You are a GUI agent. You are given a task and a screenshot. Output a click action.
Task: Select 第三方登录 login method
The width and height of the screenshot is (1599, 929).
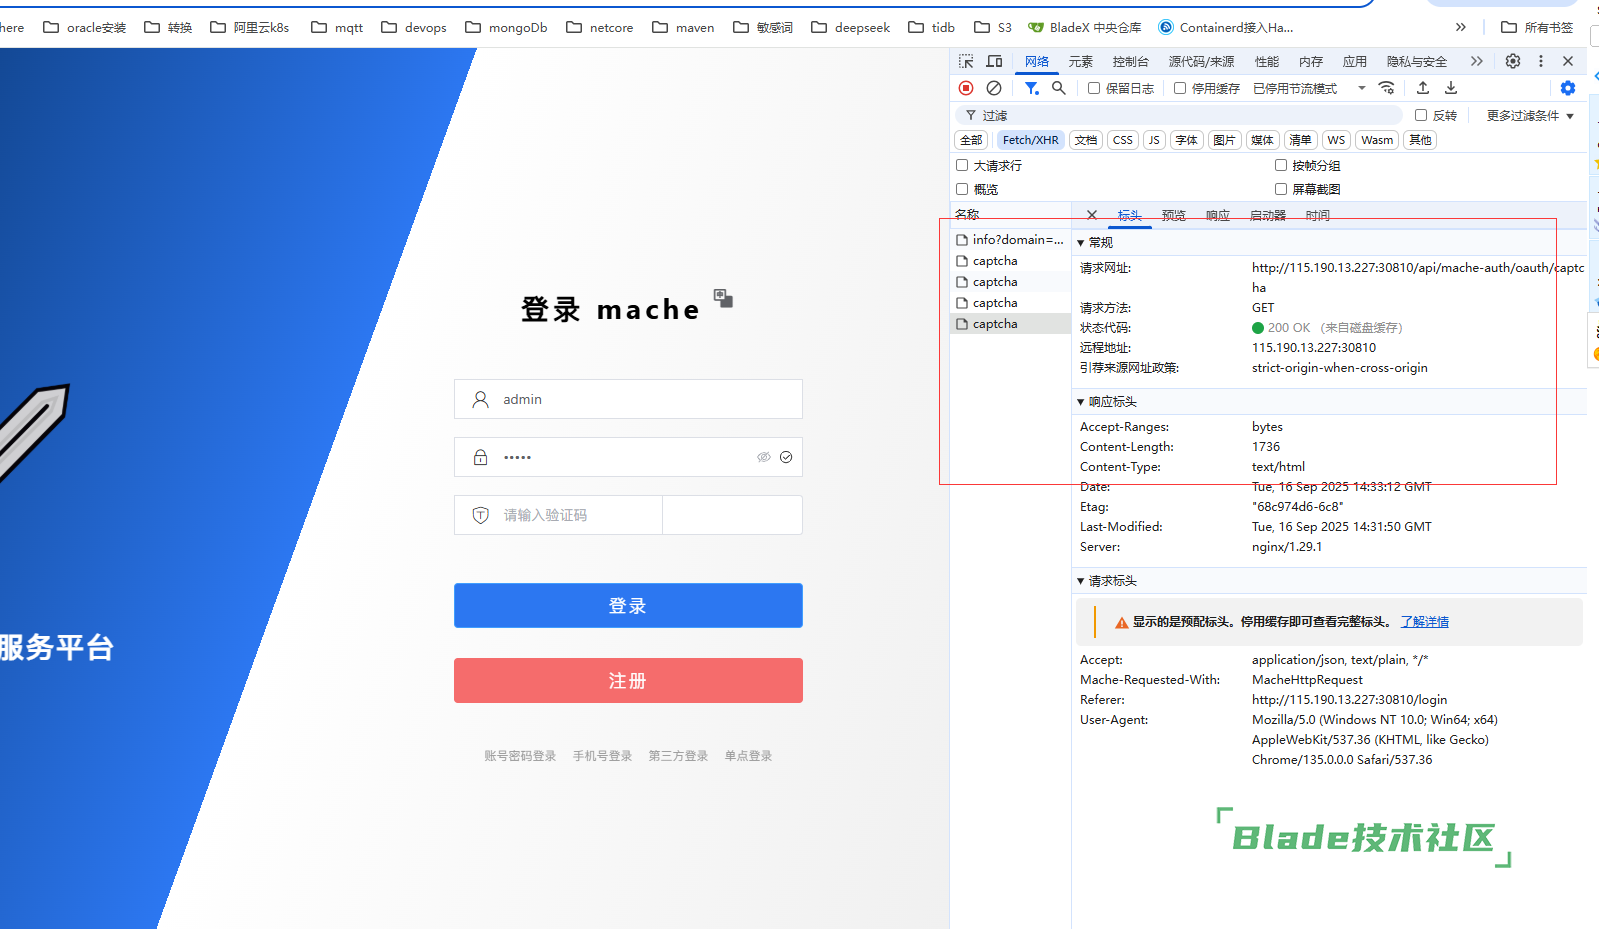point(678,756)
